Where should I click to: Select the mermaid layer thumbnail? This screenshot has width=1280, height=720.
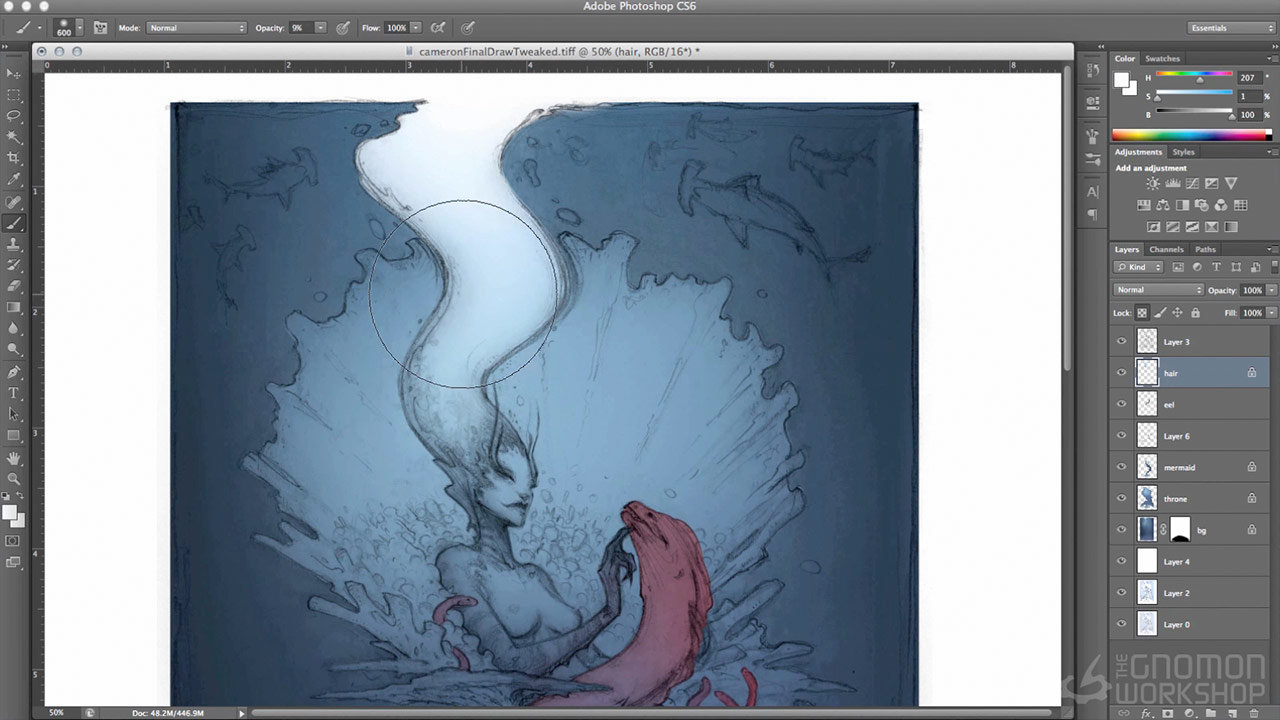pos(1147,467)
